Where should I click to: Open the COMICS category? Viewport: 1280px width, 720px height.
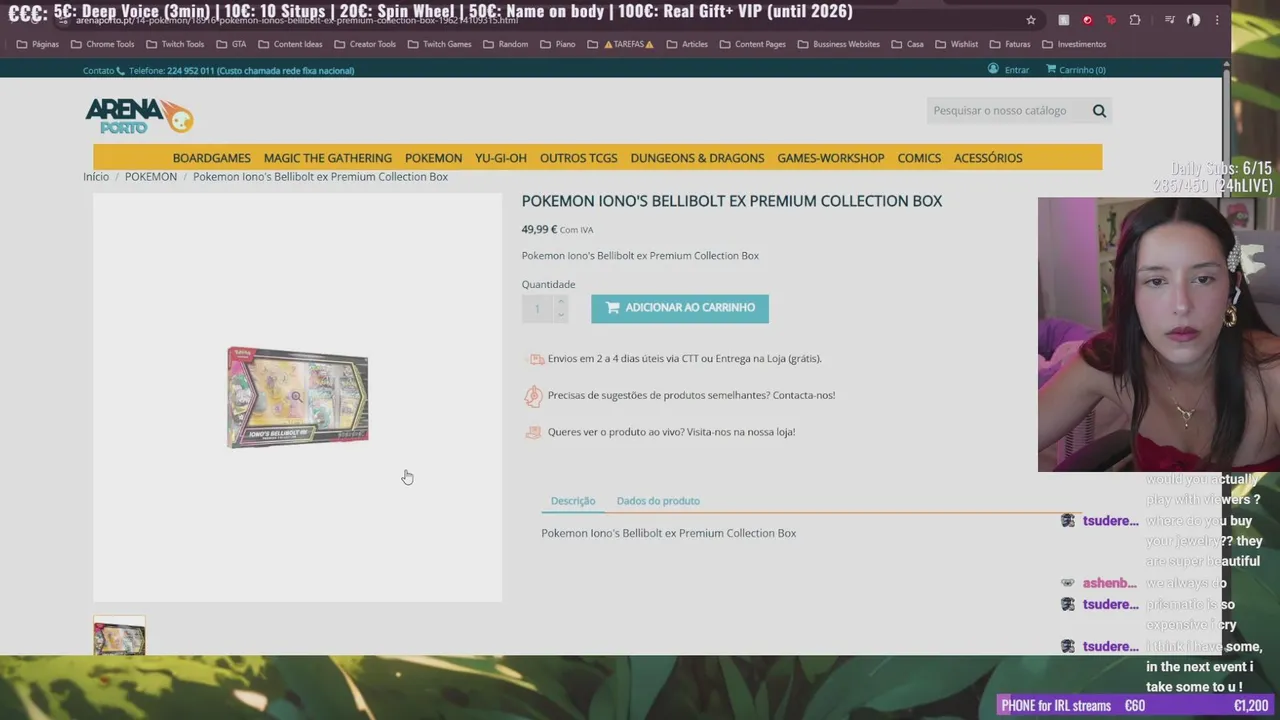point(919,158)
